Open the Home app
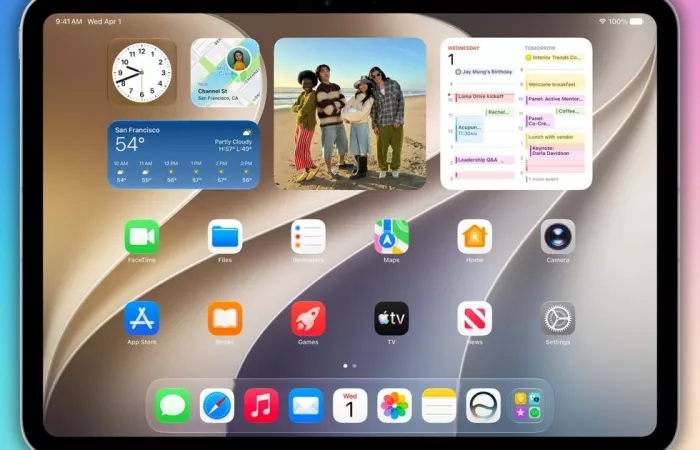The image size is (700, 450). (x=475, y=237)
